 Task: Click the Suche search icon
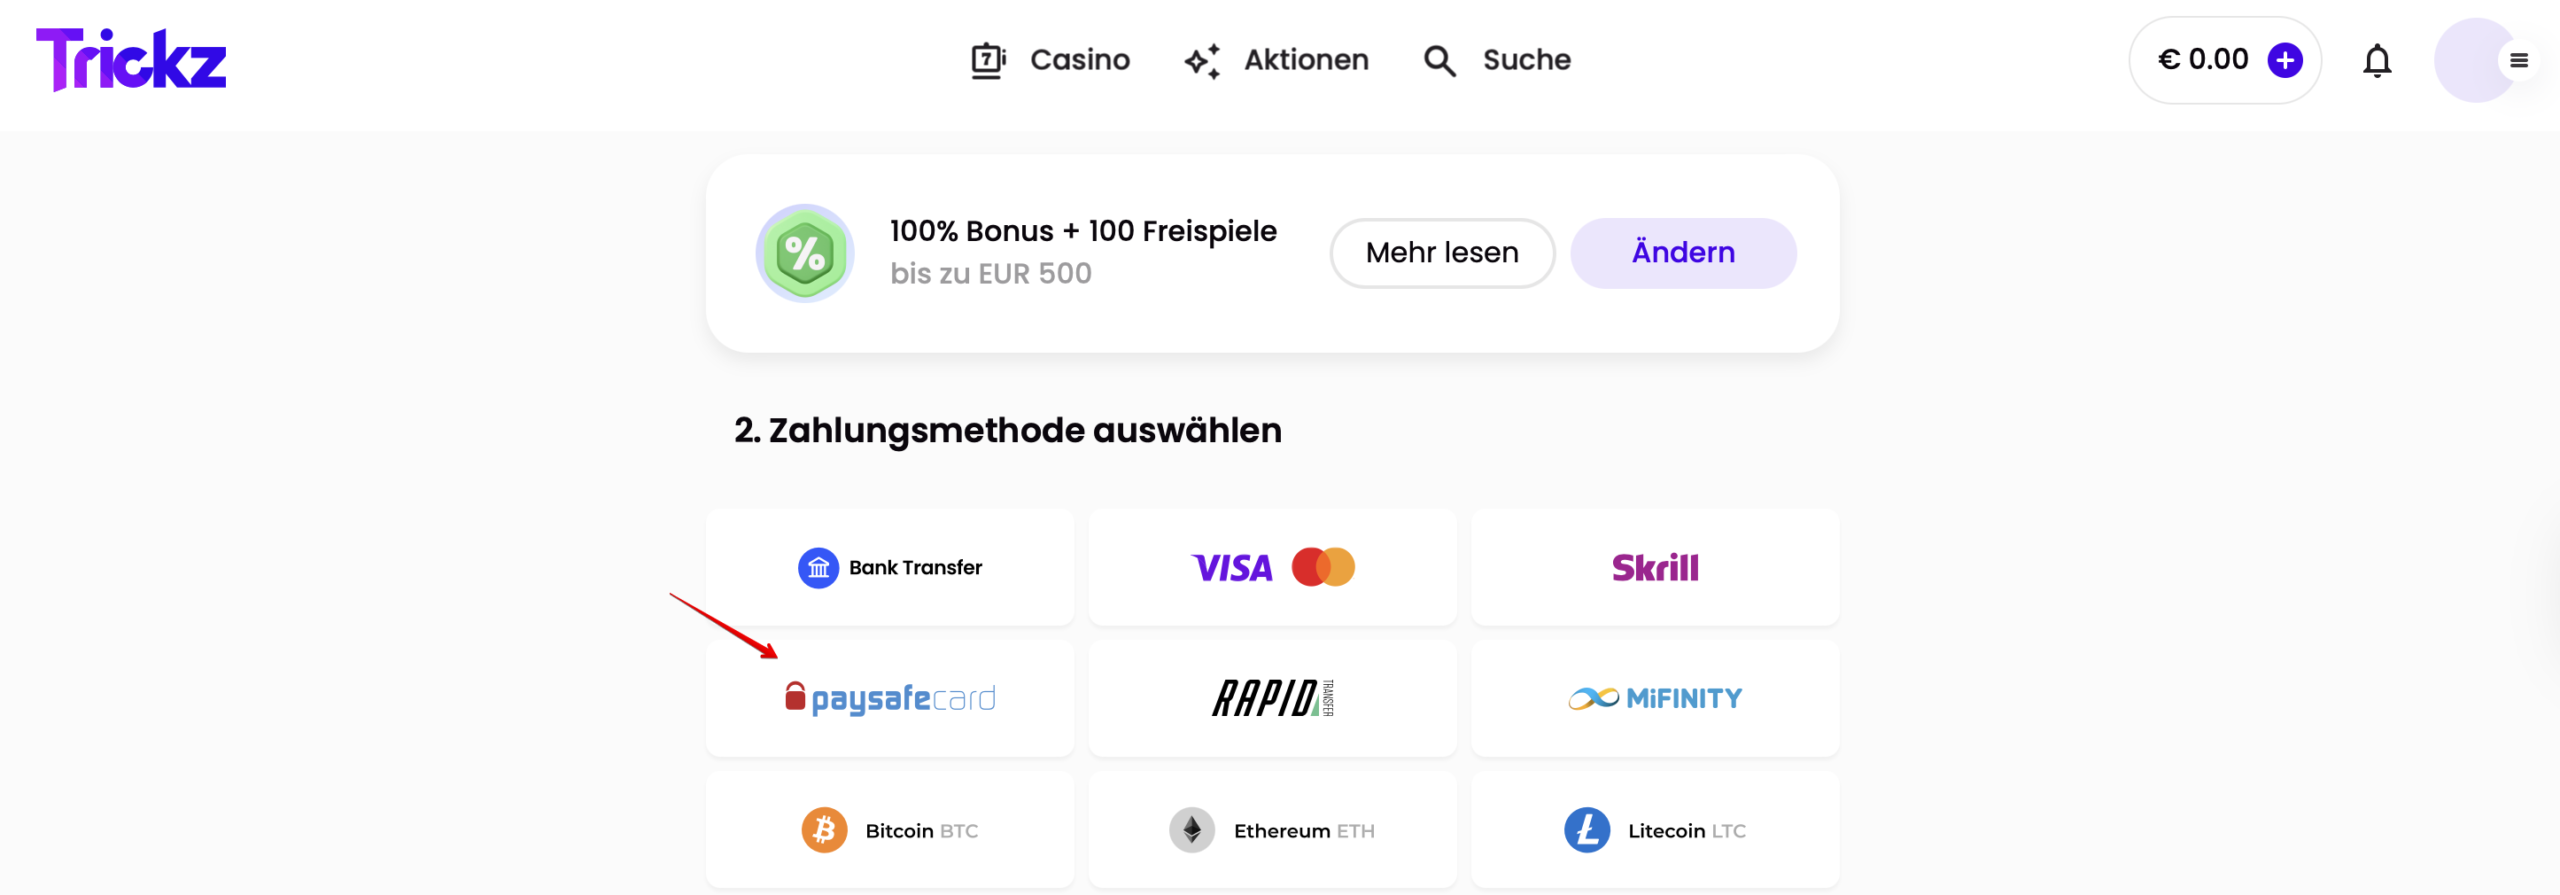1439,61
